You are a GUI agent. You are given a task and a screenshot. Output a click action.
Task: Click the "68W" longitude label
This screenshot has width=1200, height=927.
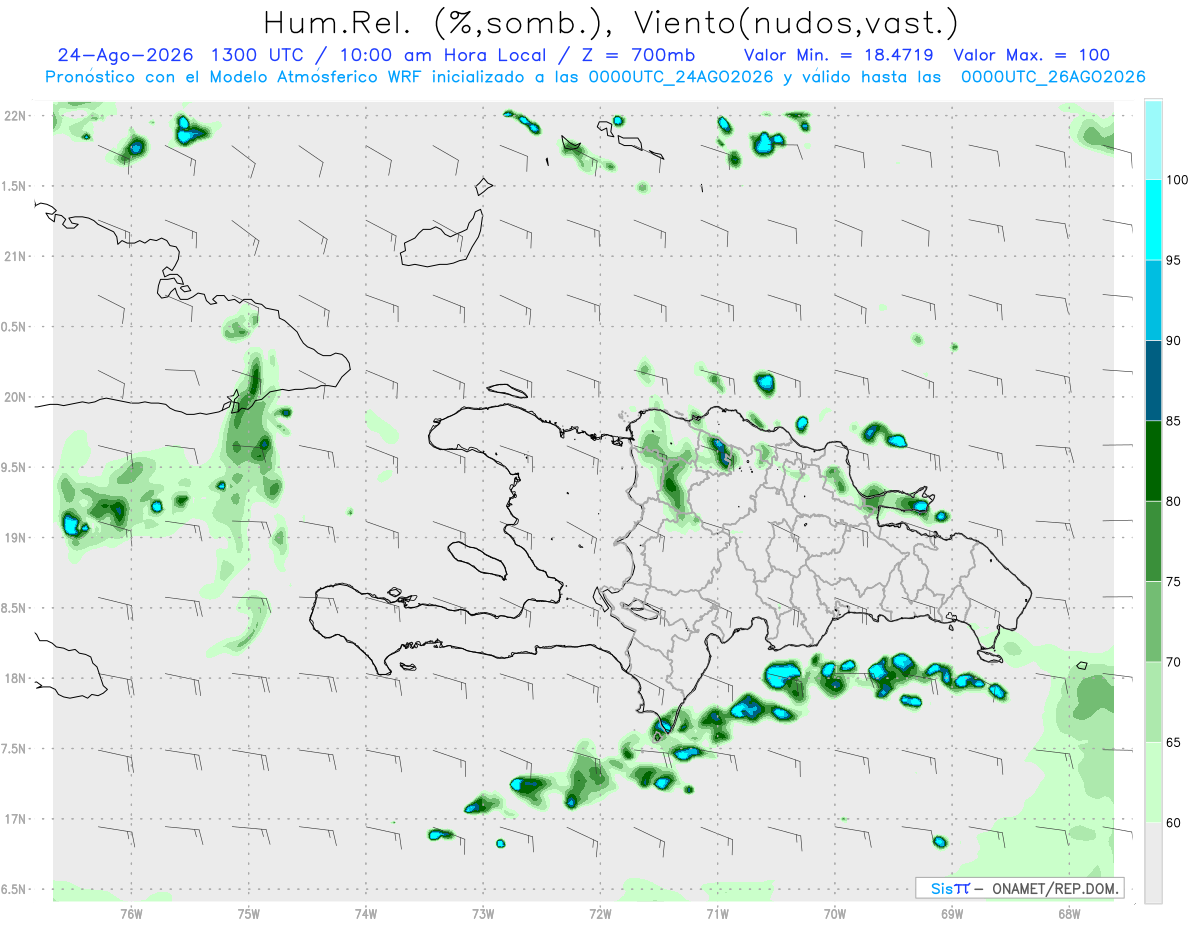[1069, 913]
